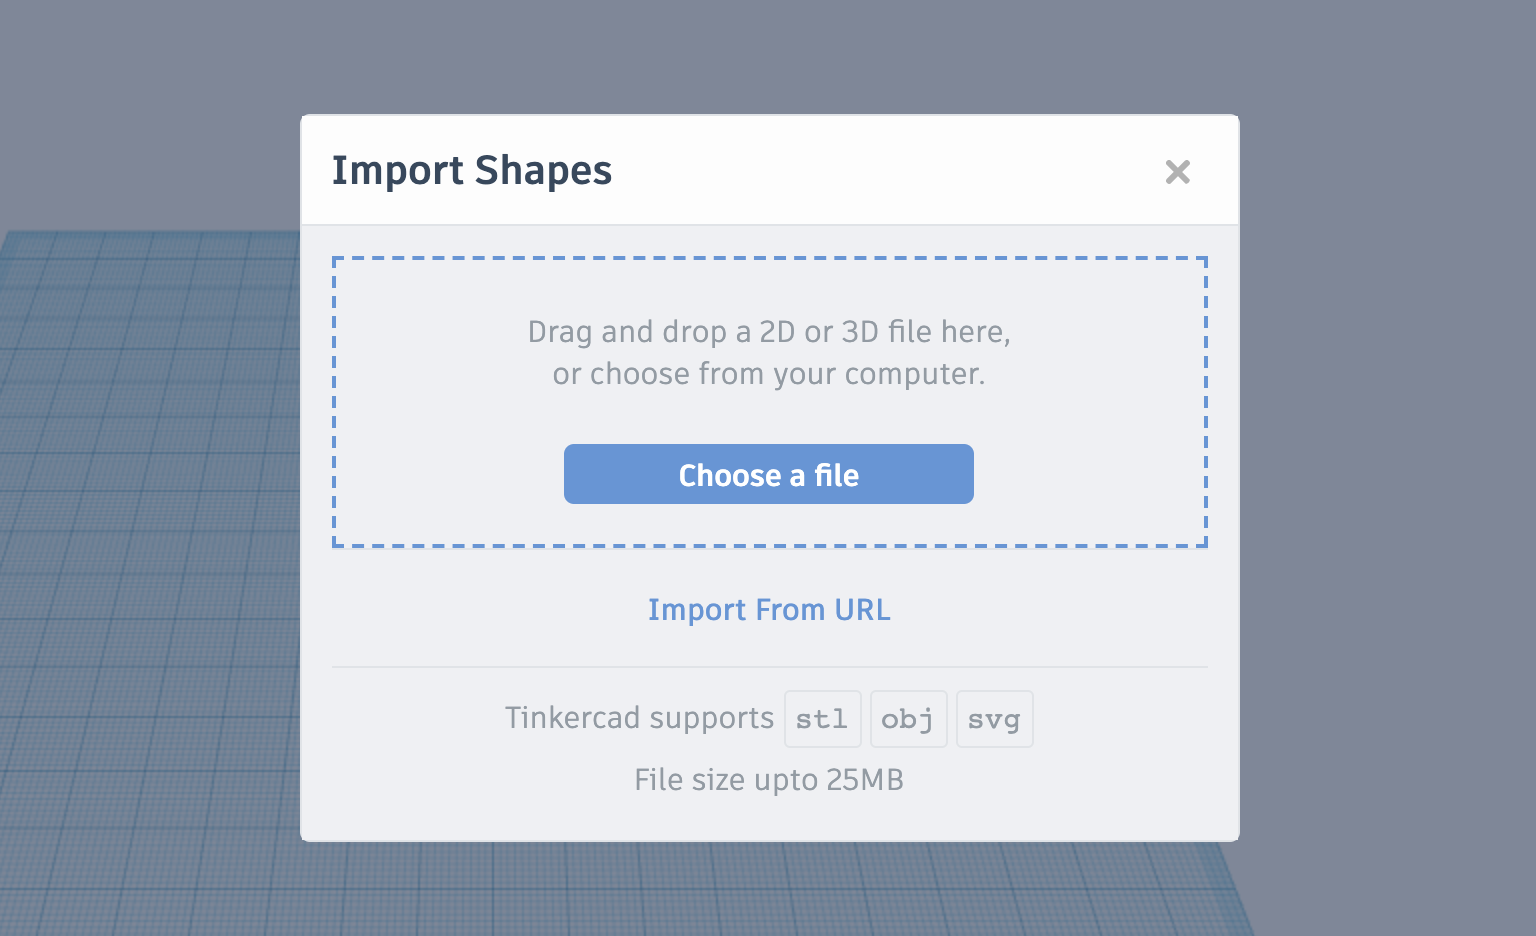
Task: Select the Choose a file label text
Action: click(768, 475)
